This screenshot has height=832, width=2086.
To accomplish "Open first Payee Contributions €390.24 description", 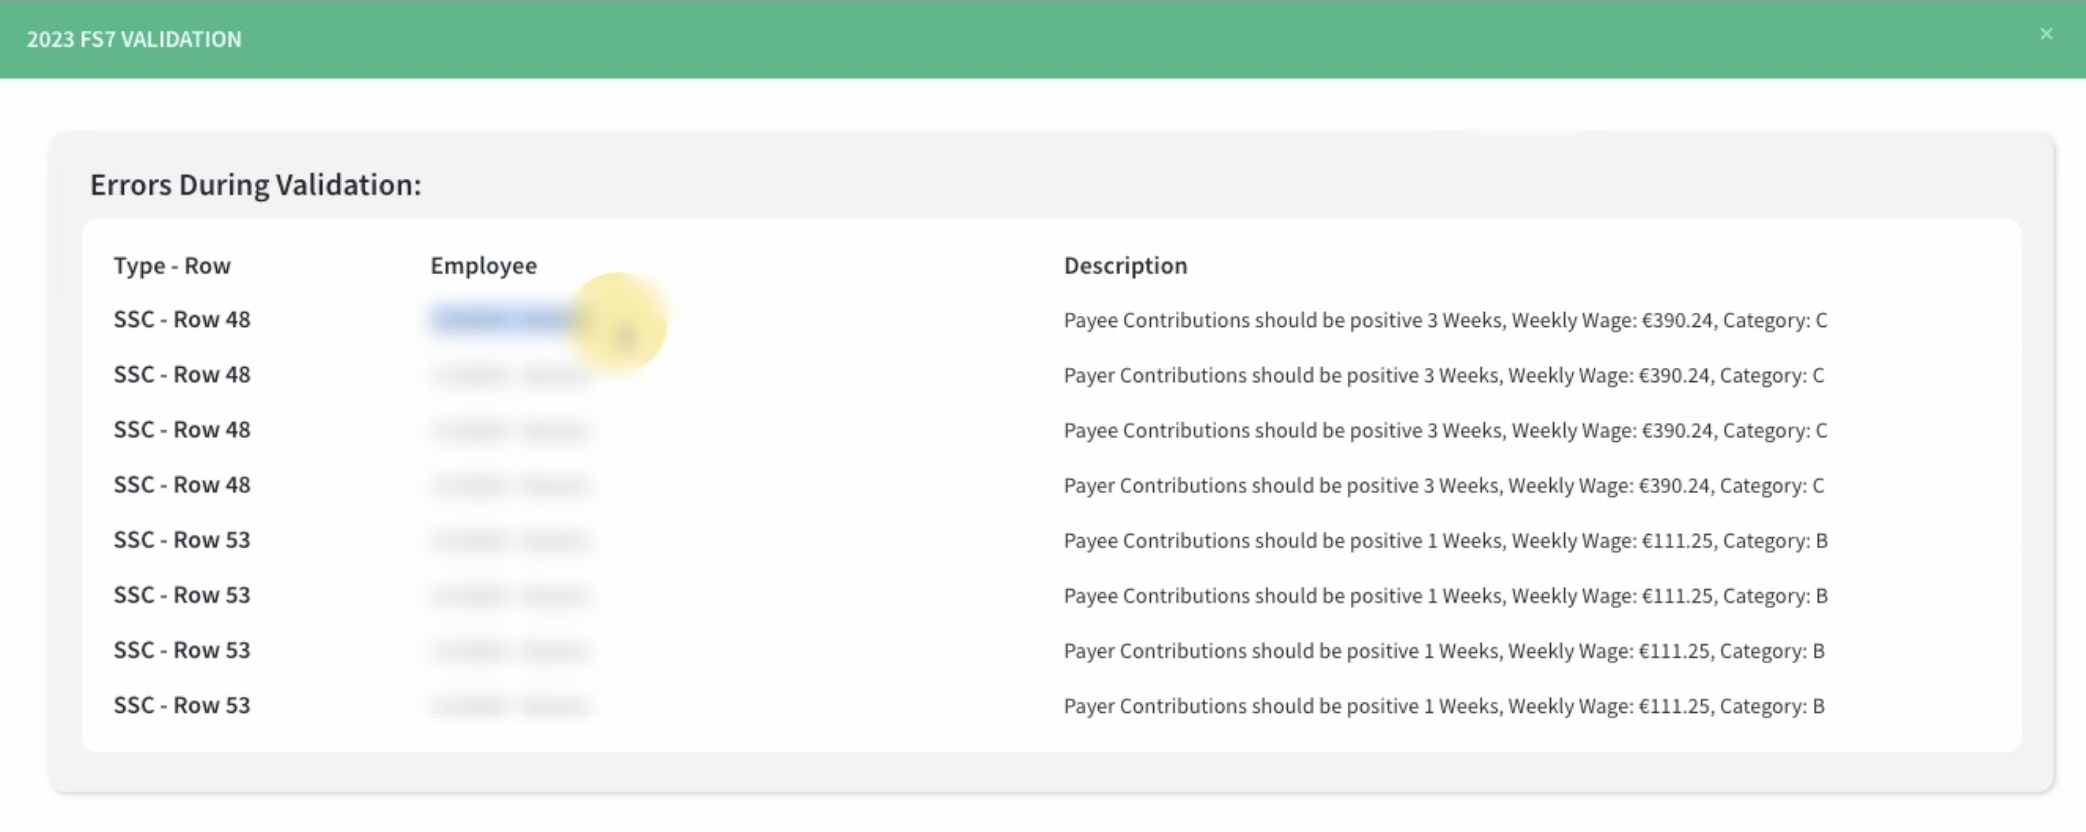I will [1446, 320].
